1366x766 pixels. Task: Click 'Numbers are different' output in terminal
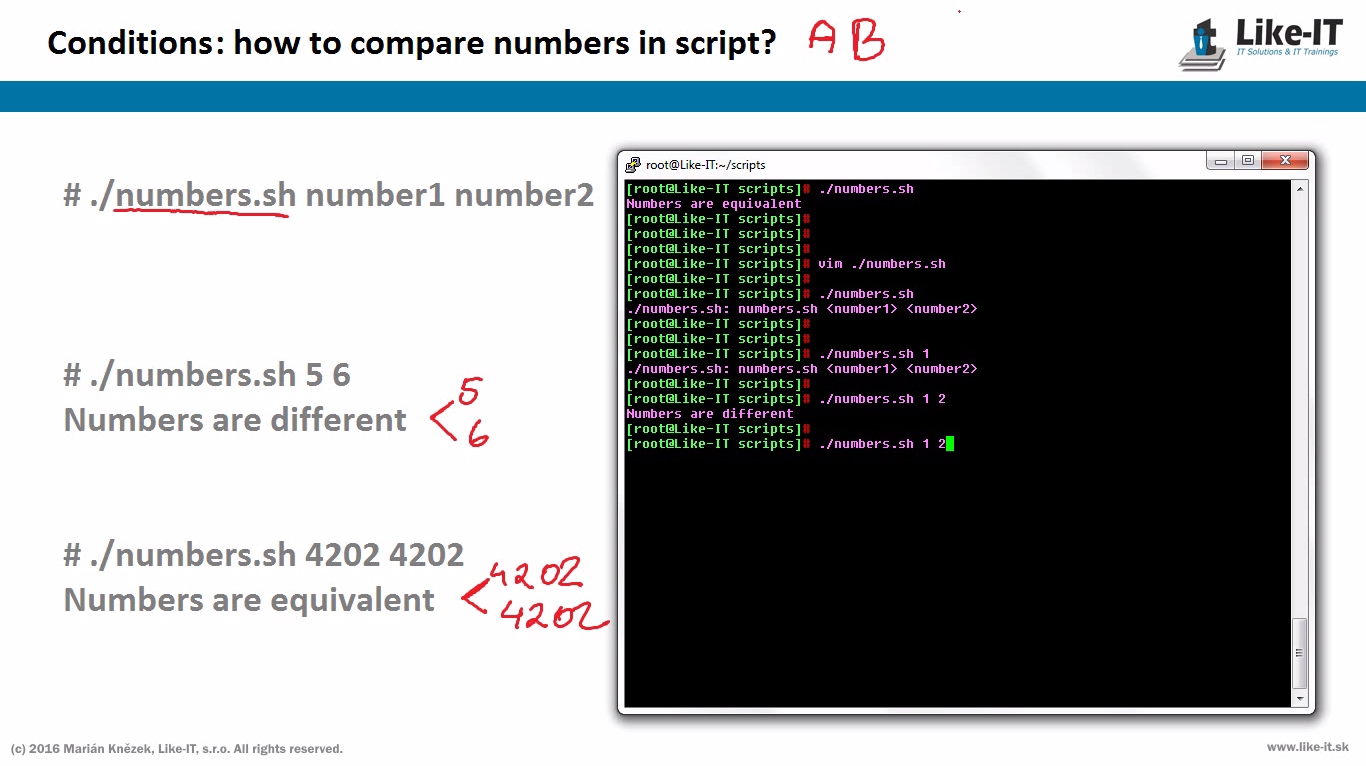coord(709,414)
